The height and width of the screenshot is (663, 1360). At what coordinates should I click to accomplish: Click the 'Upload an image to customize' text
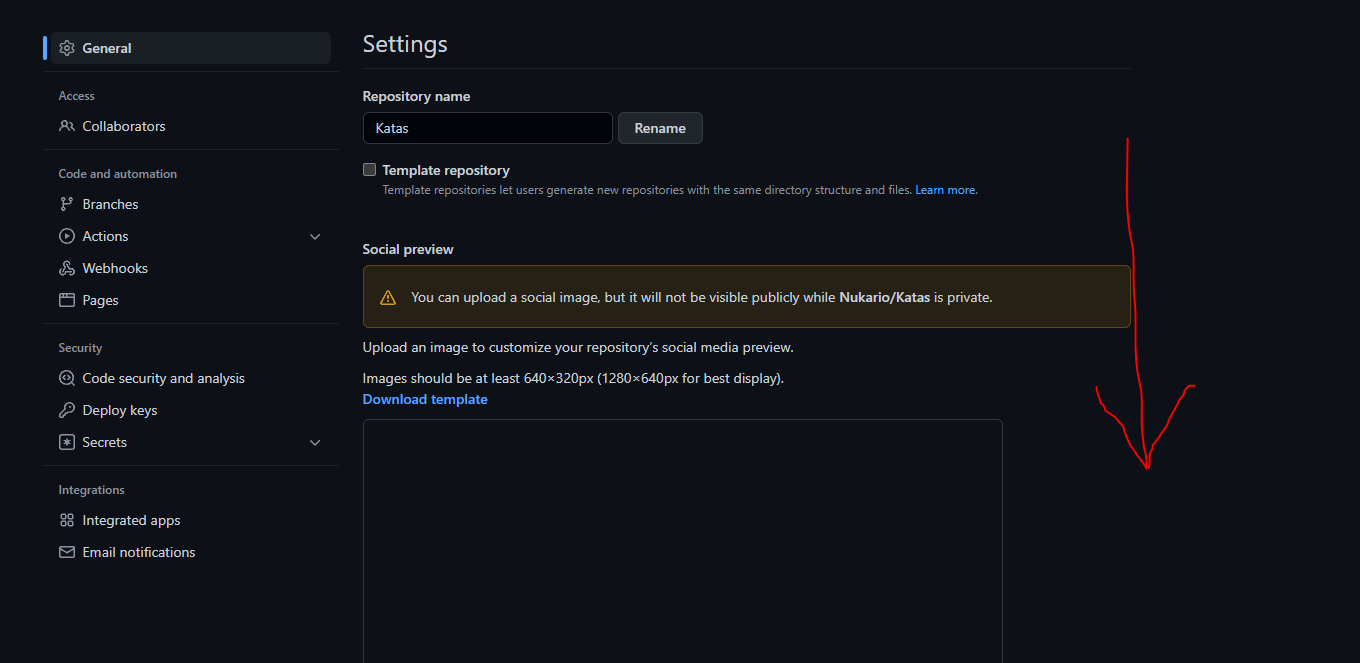(x=578, y=347)
